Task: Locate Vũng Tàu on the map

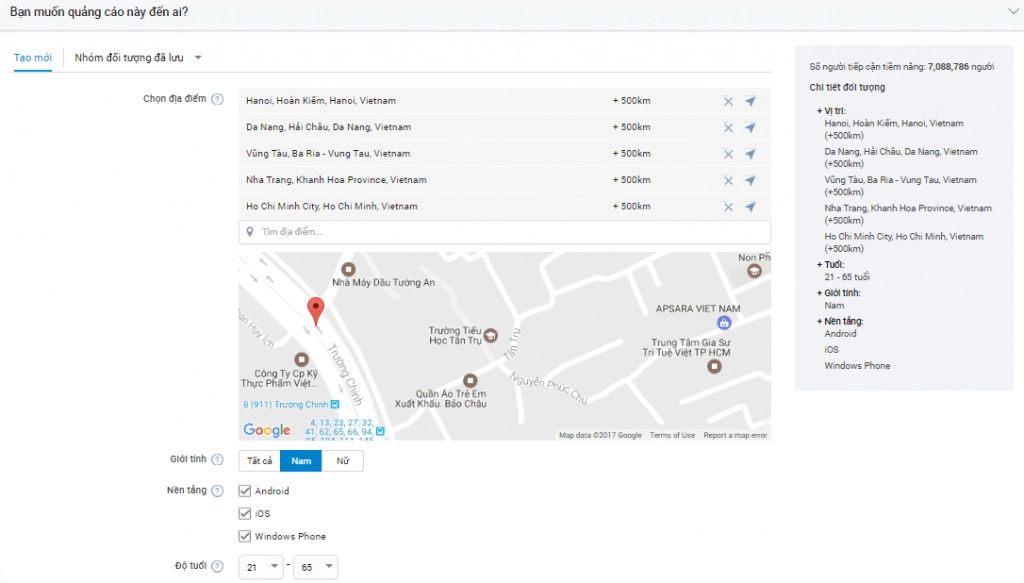Action: (x=750, y=154)
